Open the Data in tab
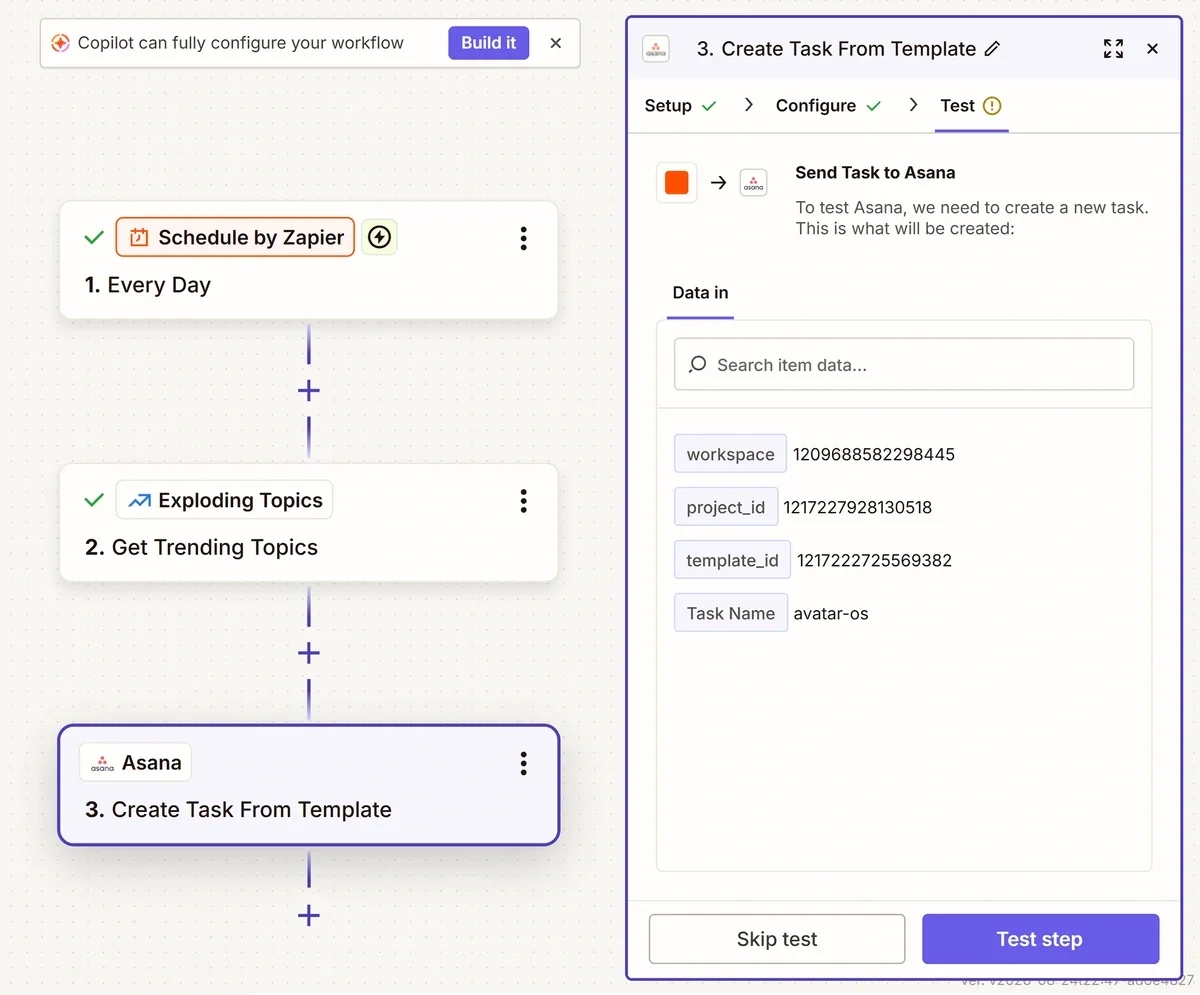Image resolution: width=1200 pixels, height=995 pixels. (700, 293)
